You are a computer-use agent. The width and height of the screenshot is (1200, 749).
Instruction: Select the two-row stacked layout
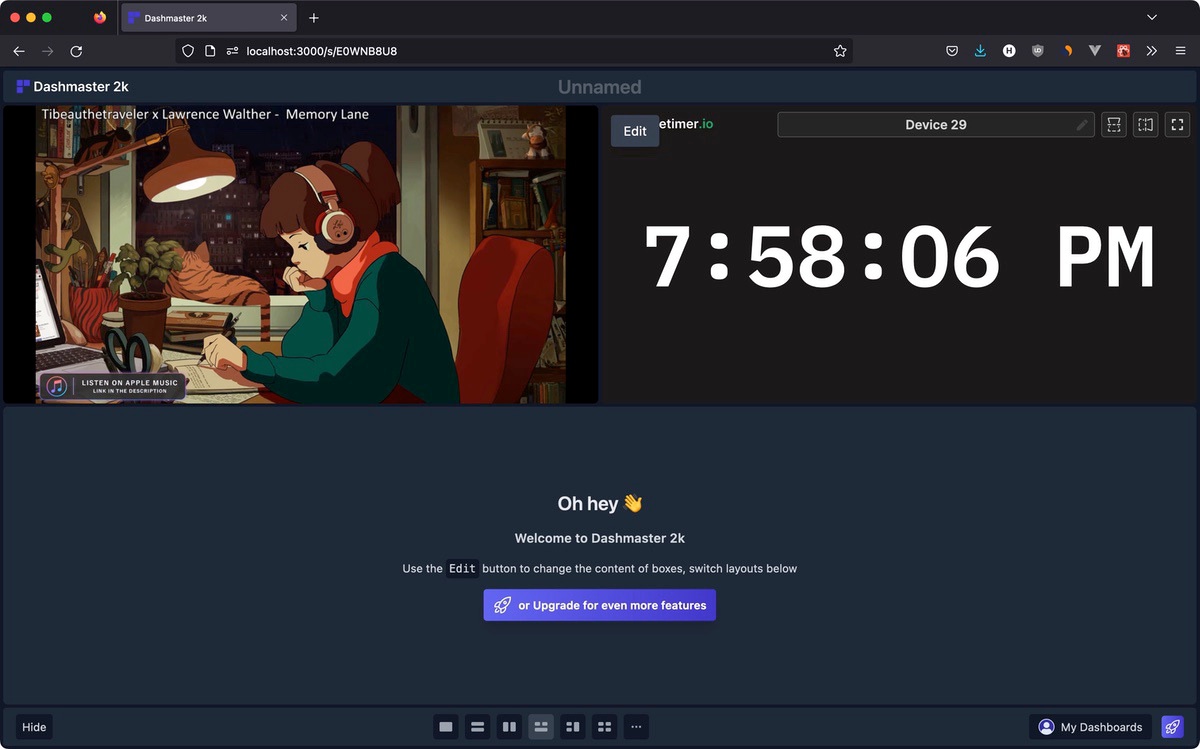click(x=477, y=726)
